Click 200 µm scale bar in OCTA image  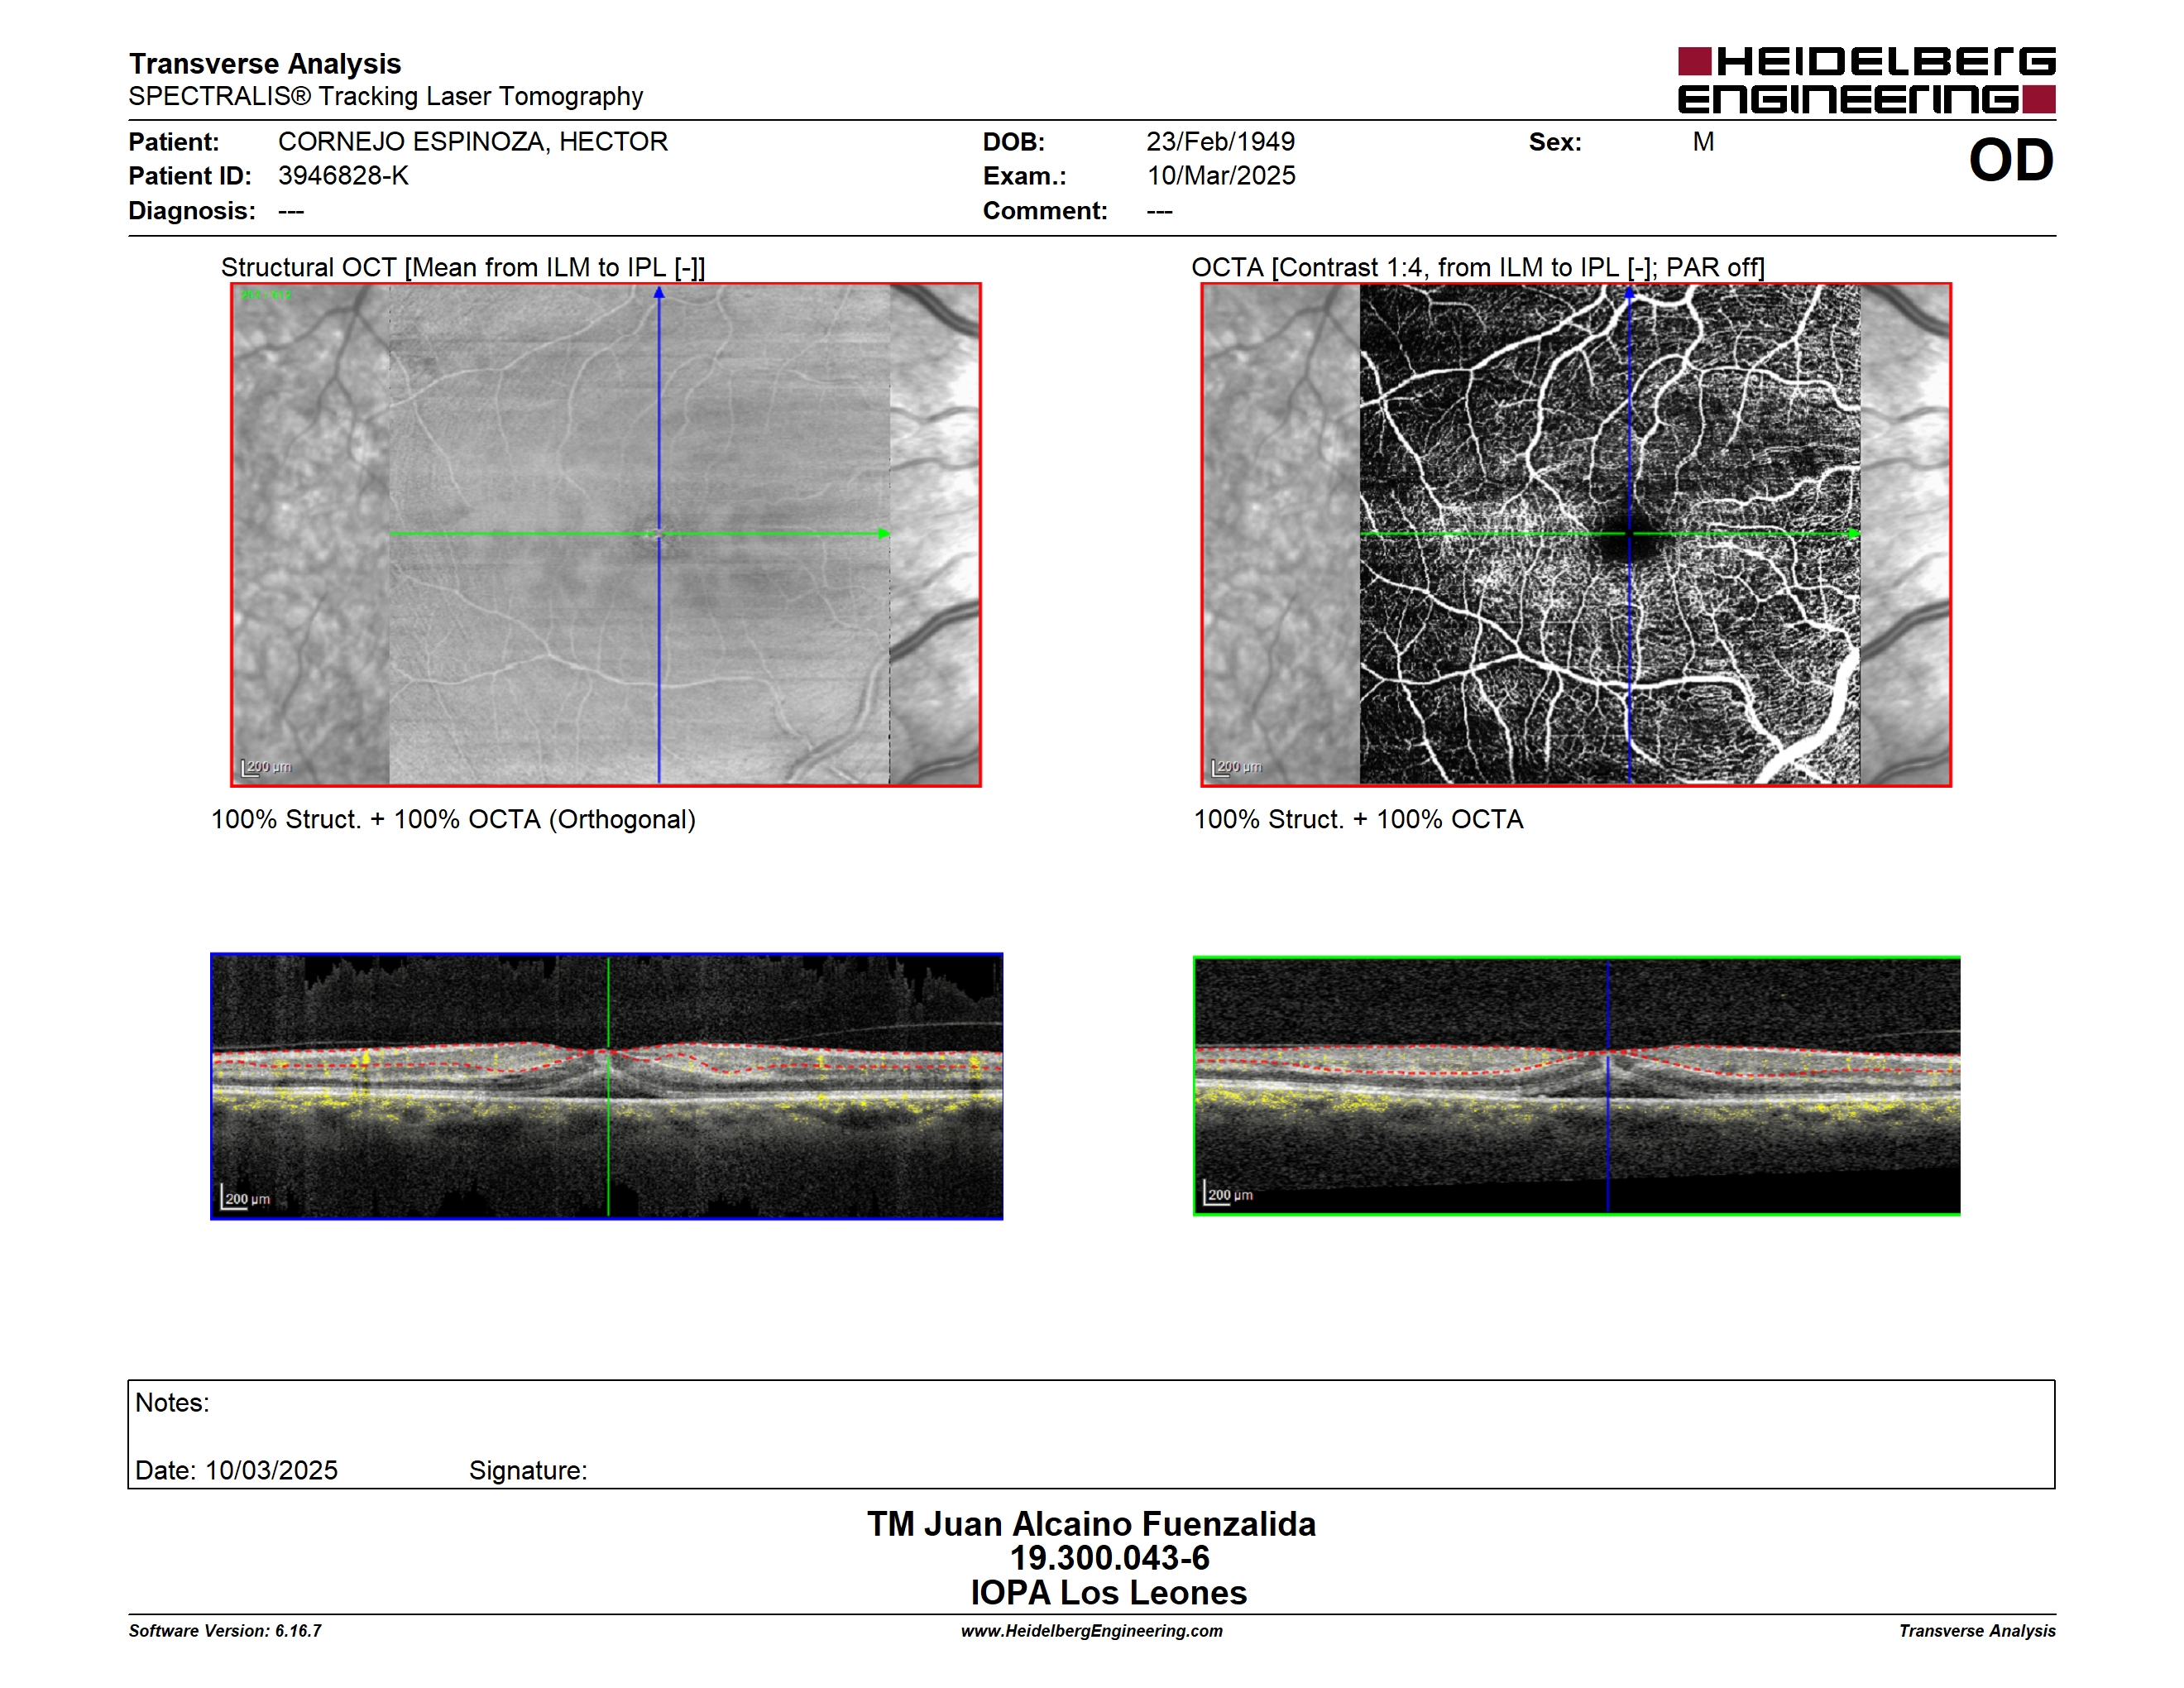[1236, 768]
